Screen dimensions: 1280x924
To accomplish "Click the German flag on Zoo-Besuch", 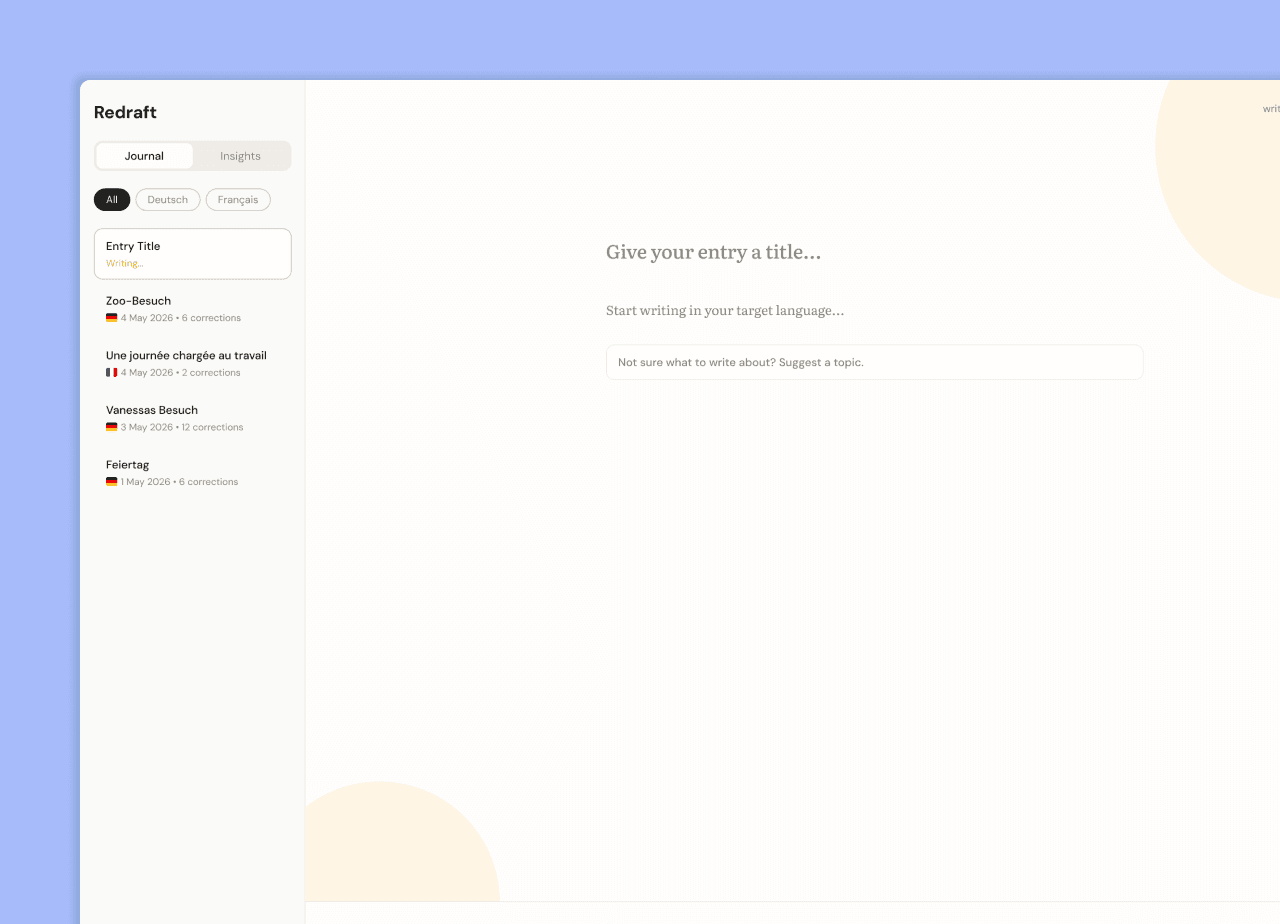I will click(112, 318).
